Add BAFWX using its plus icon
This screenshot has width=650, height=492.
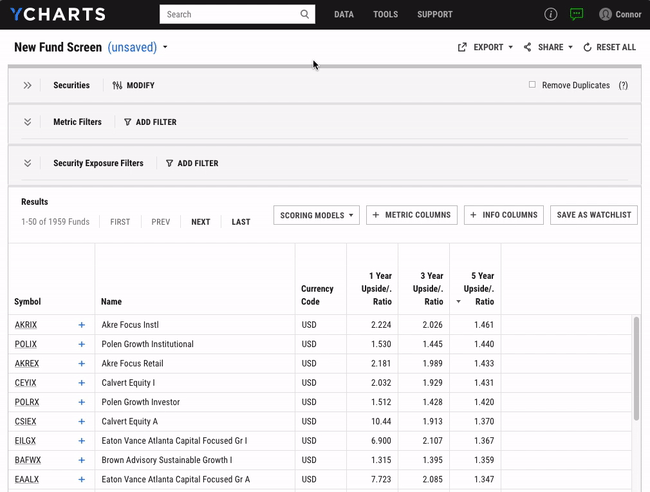[82, 460]
